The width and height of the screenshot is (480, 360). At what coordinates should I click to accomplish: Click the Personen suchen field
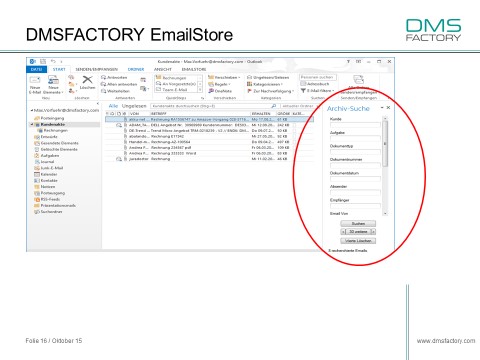pos(318,77)
